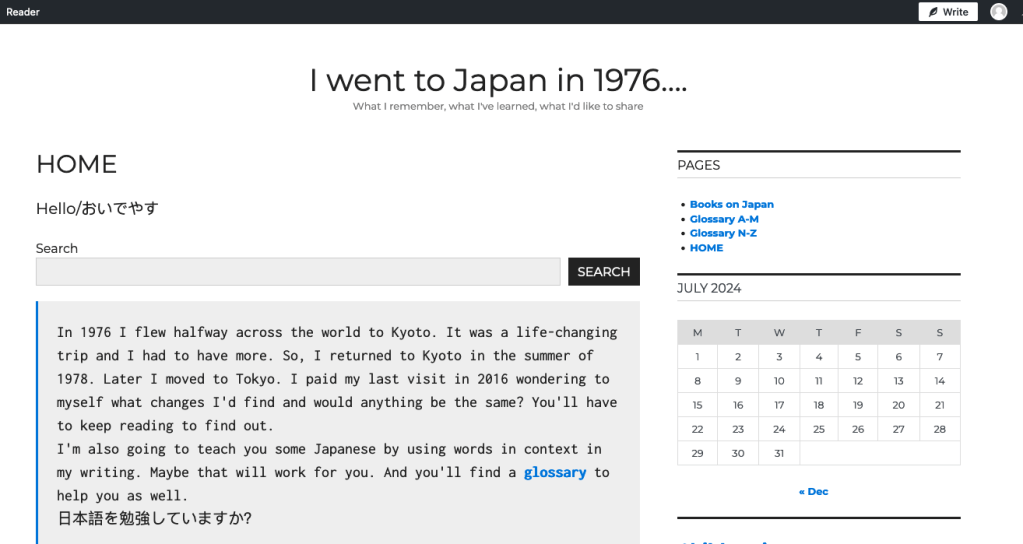This screenshot has height=544, width=1023.
Task: Navigate to previous month « Dec
Action: pos(813,492)
